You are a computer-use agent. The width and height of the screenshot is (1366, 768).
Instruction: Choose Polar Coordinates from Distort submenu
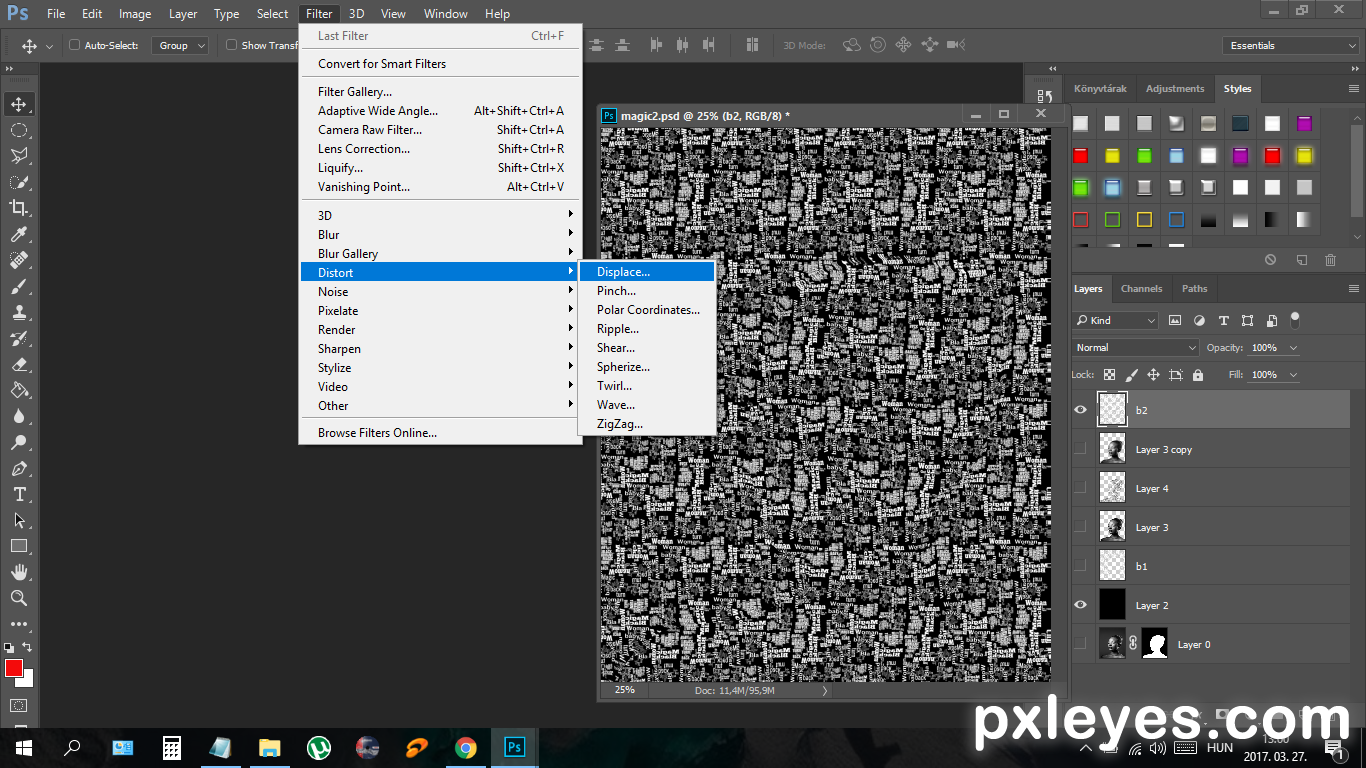coord(647,310)
